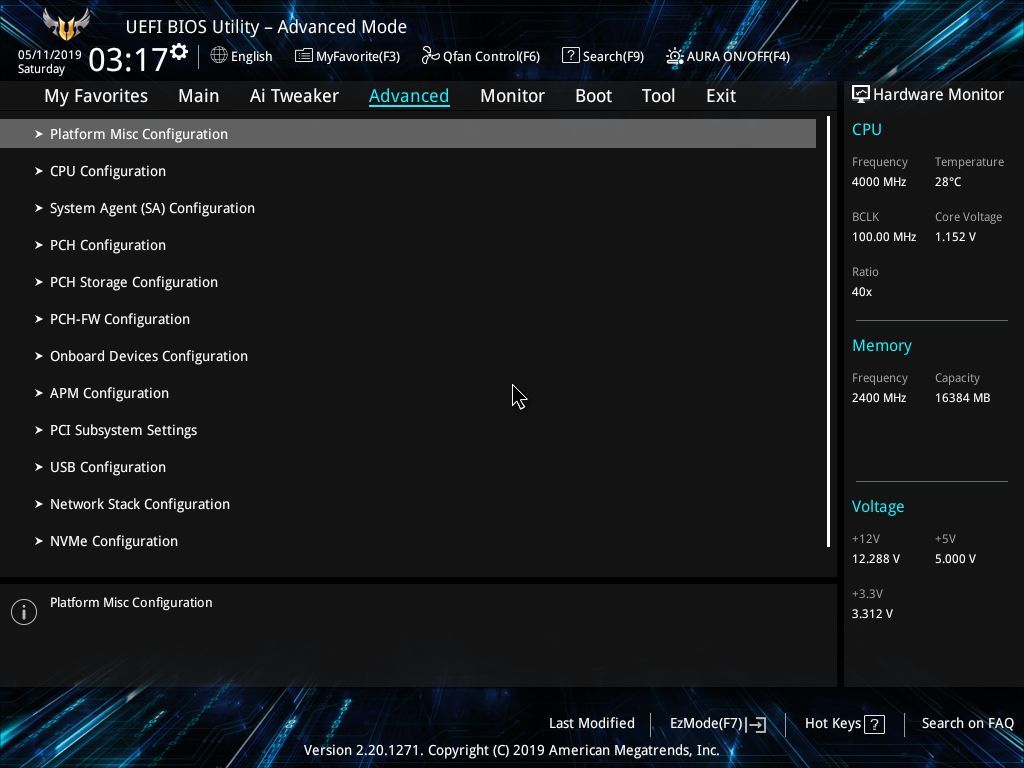Expand System Agent (SA) Configuration arrow
Image resolution: width=1024 pixels, height=768 pixels.
(39, 208)
